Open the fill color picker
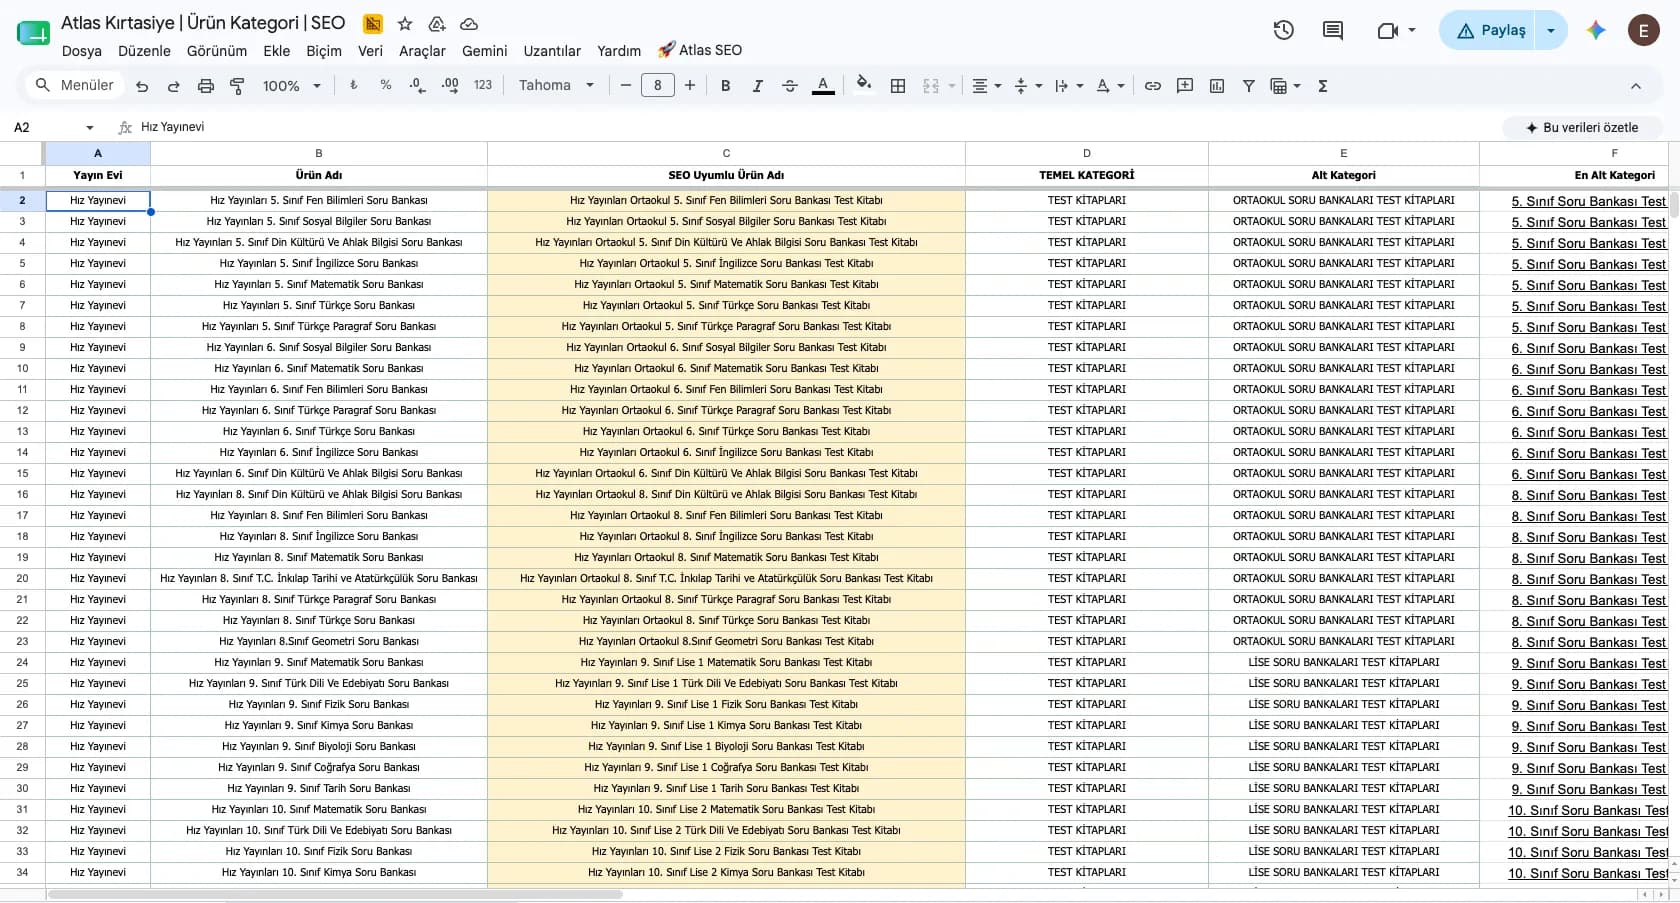Screen dimensions: 1680x903 [864, 86]
